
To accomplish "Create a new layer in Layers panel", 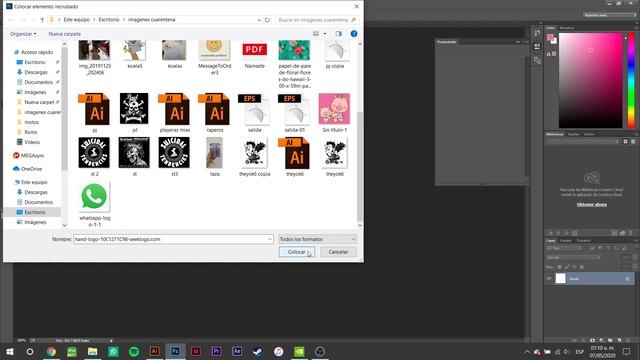I will coord(619,340).
